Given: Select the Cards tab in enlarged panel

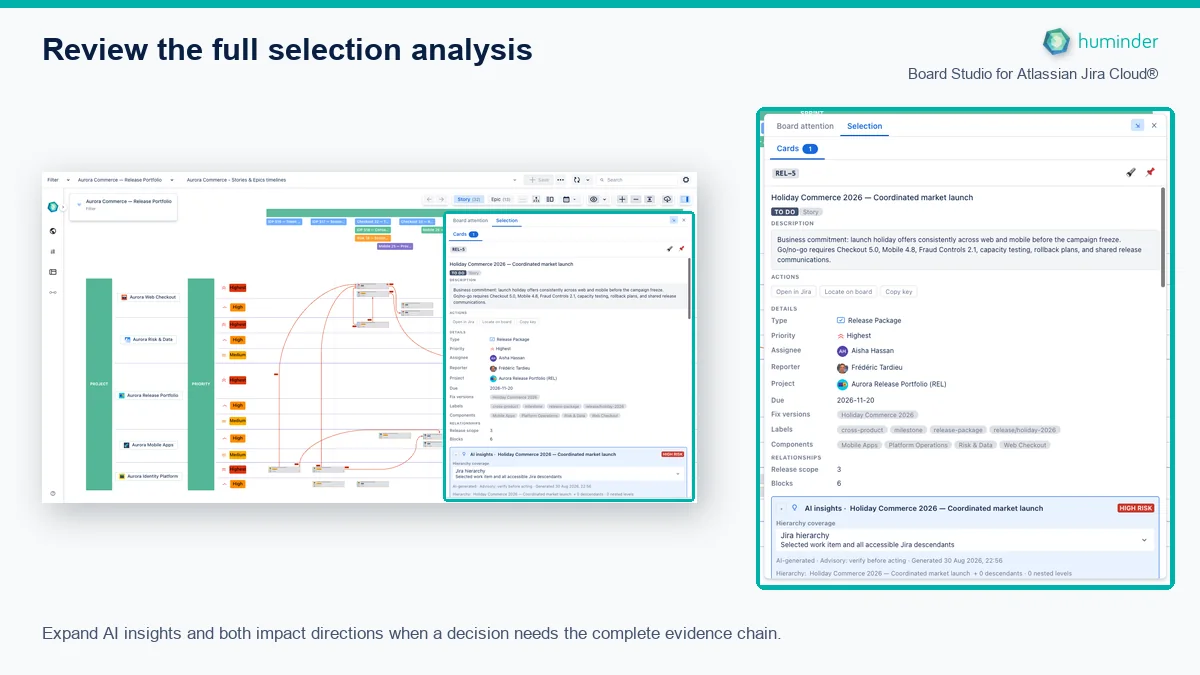Looking at the screenshot, I should click(x=797, y=148).
